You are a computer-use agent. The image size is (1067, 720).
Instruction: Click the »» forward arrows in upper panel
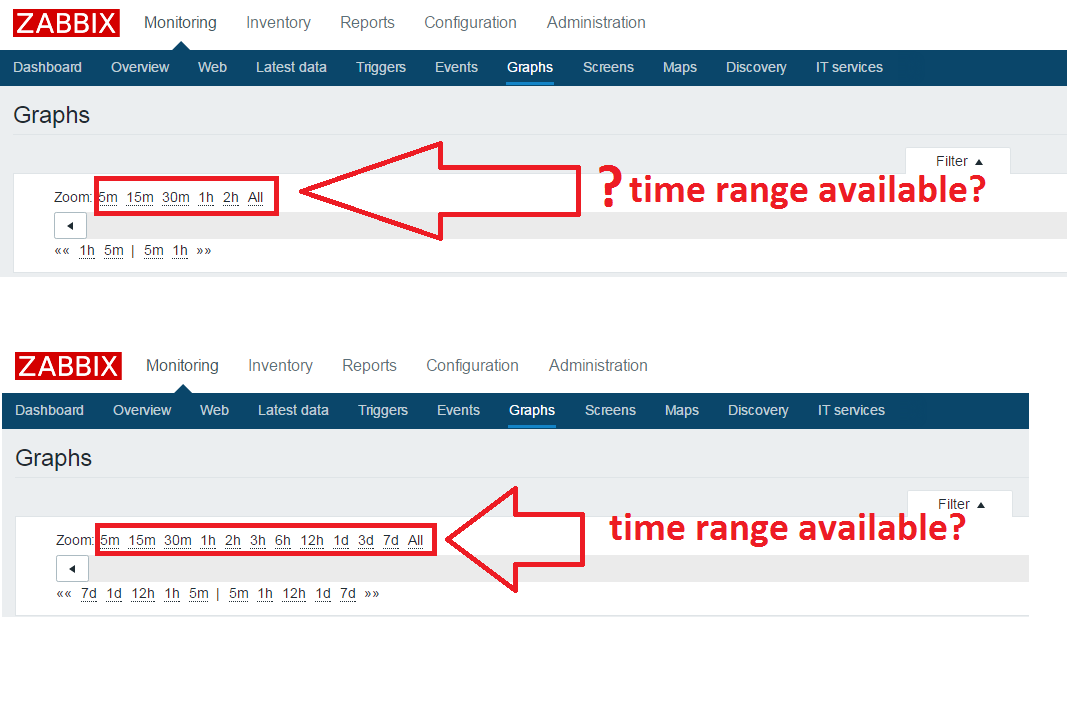click(204, 251)
